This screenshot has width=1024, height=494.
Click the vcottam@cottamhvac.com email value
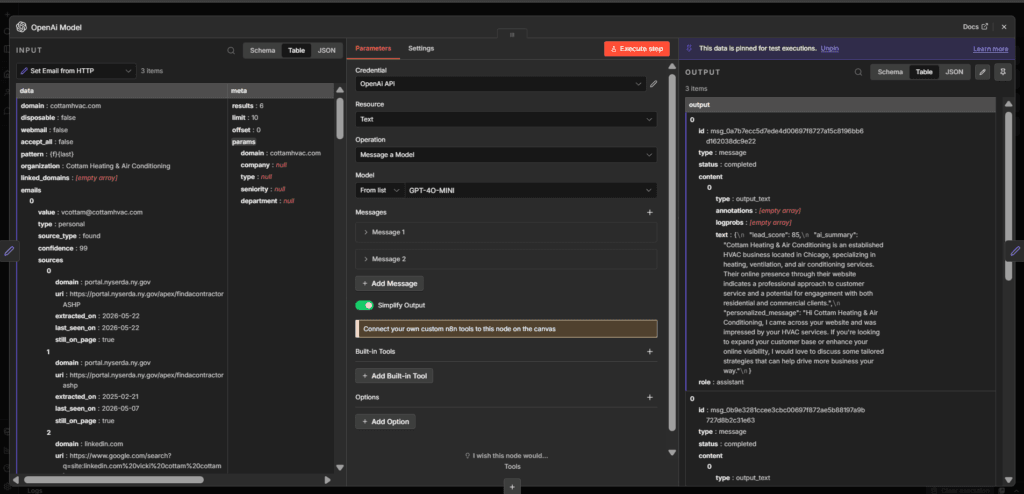(x=101, y=212)
